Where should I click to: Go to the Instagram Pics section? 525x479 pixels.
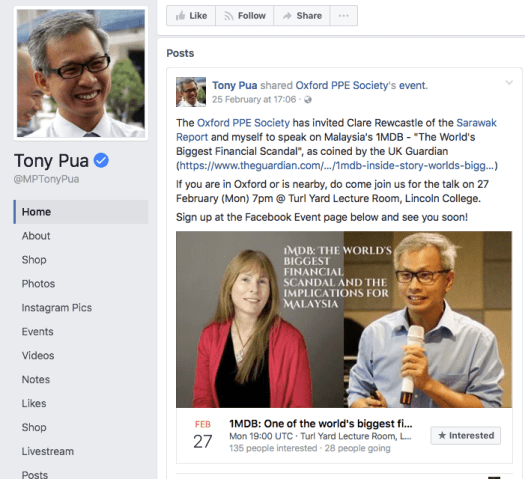pos(57,308)
